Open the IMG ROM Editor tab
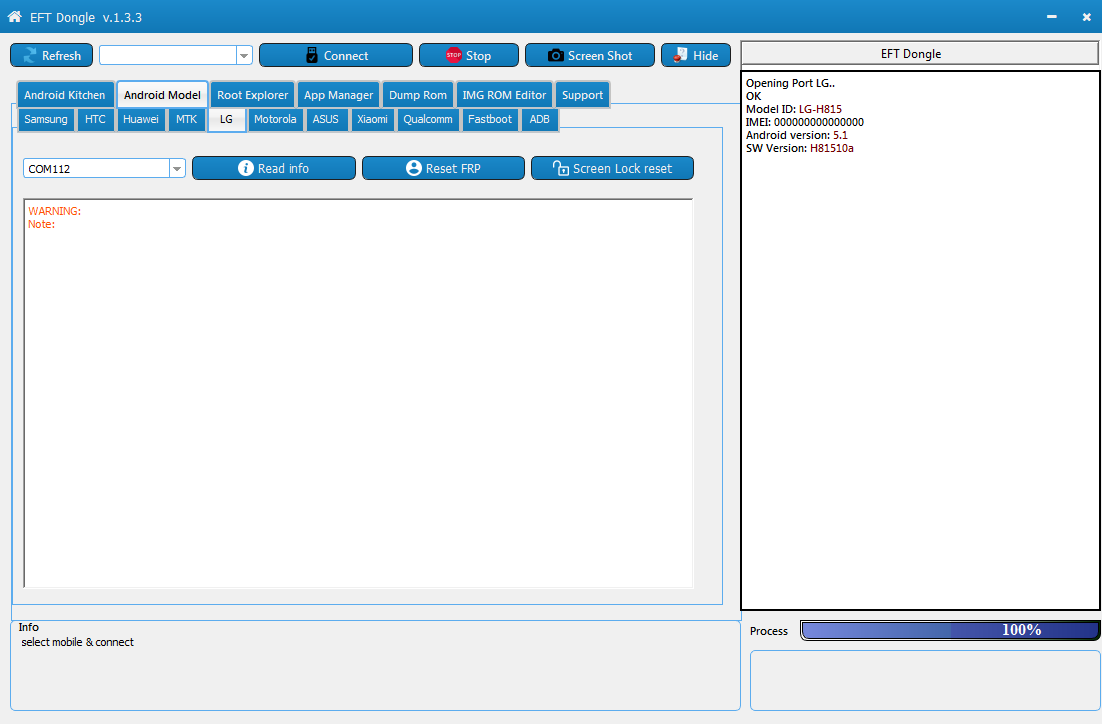The height and width of the screenshot is (724, 1102). [504, 95]
